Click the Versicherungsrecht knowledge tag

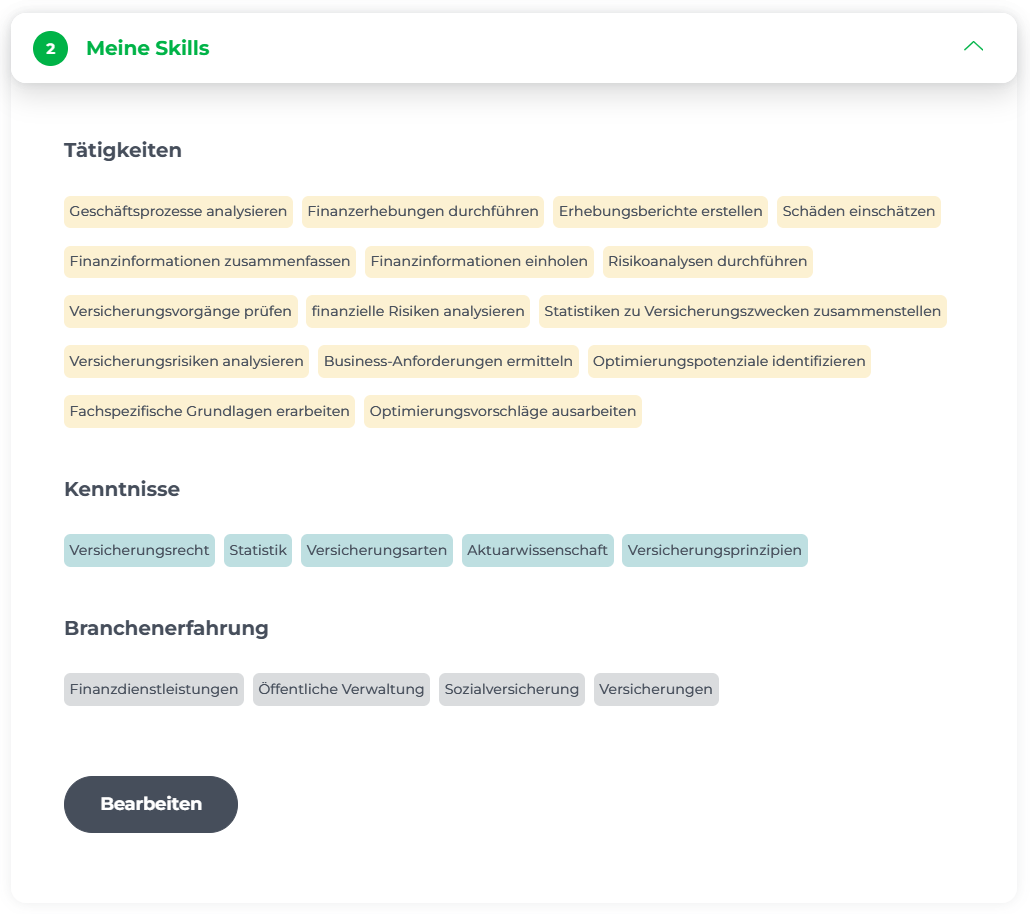pyautogui.click(x=139, y=551)
